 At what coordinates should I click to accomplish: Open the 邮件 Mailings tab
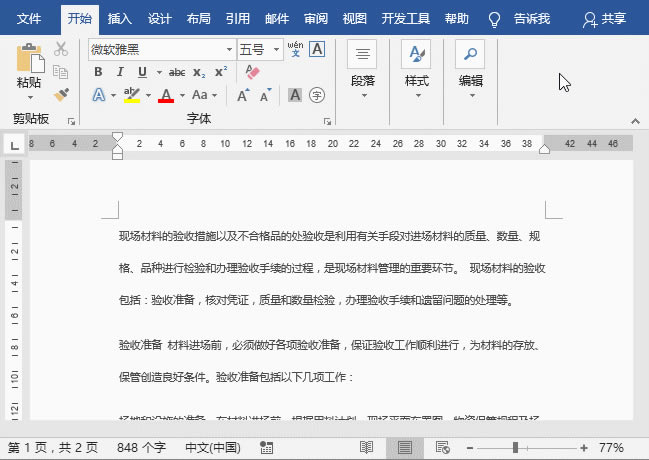[x=276, y=19]
